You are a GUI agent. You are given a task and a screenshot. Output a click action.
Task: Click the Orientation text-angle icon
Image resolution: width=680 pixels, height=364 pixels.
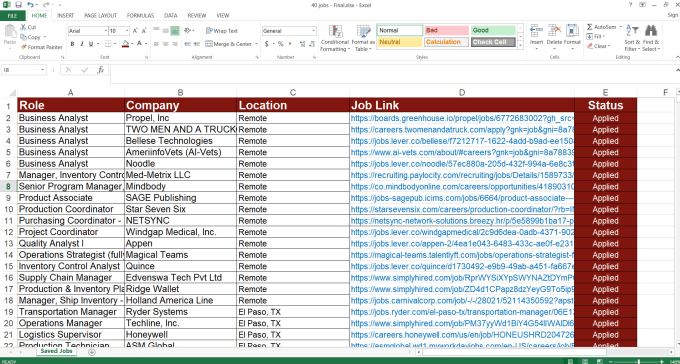188,31
